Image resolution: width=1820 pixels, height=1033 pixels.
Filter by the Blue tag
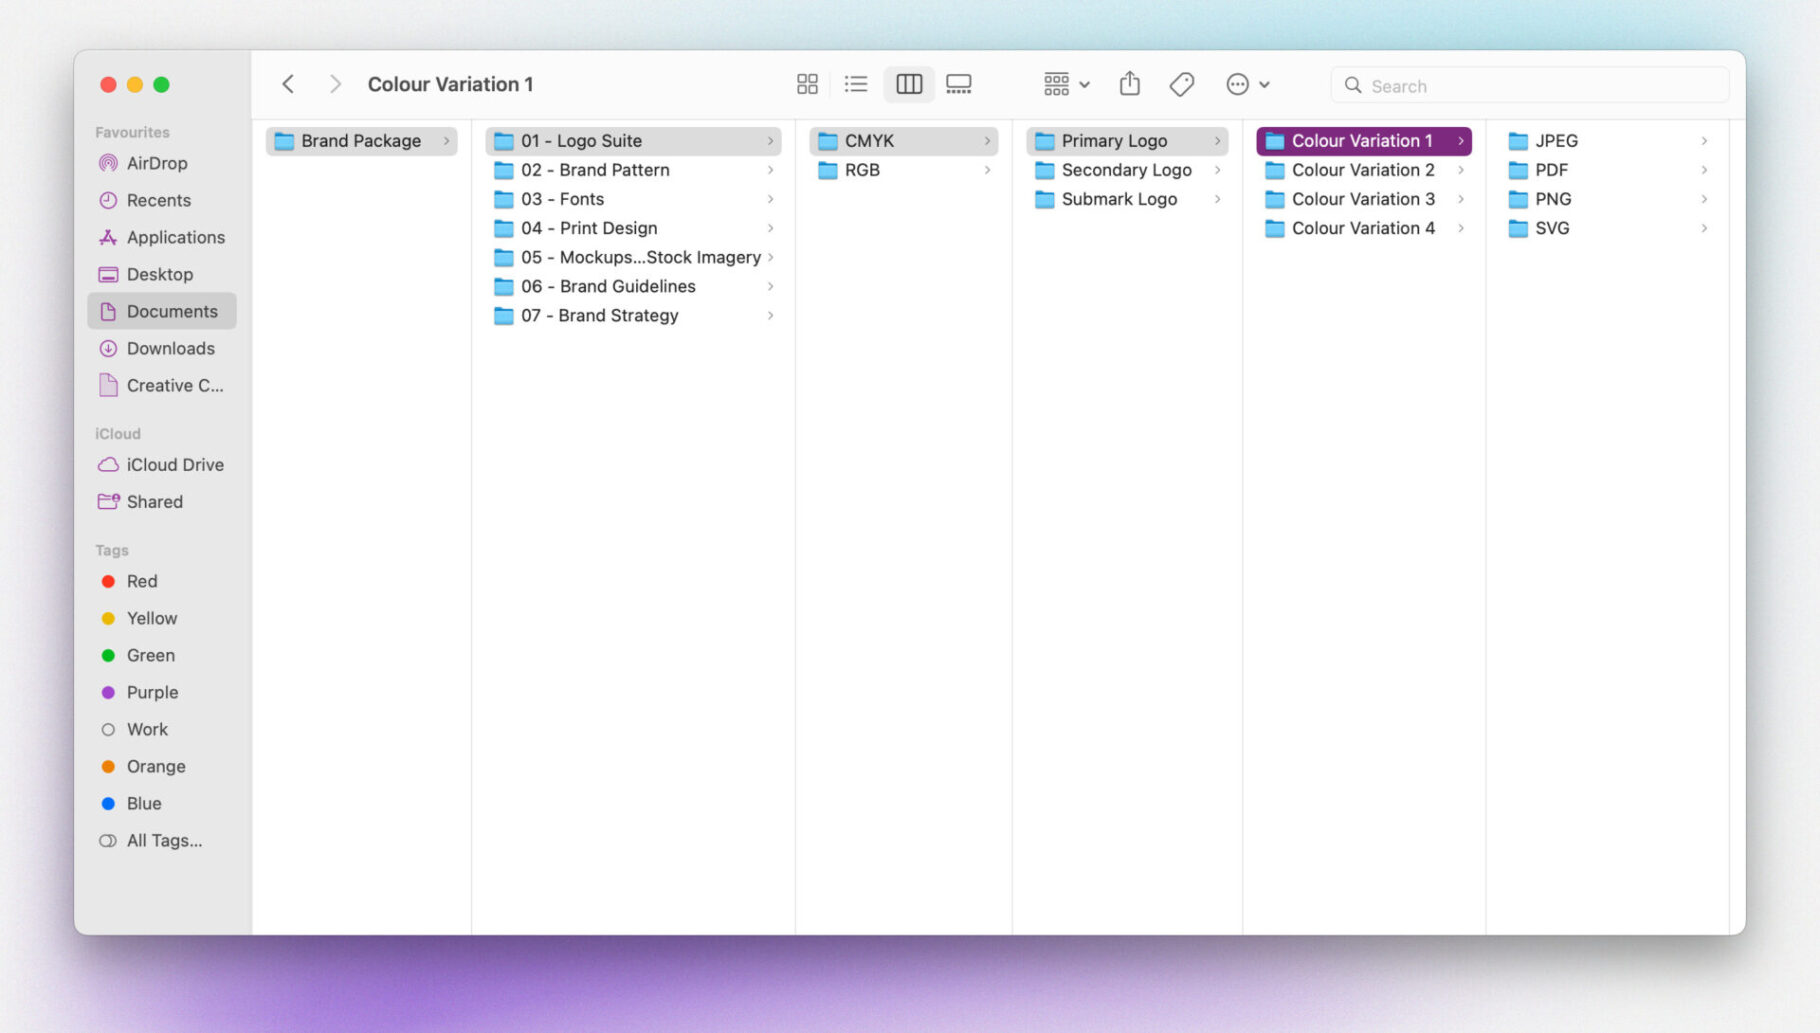click(x=162, y=803)
